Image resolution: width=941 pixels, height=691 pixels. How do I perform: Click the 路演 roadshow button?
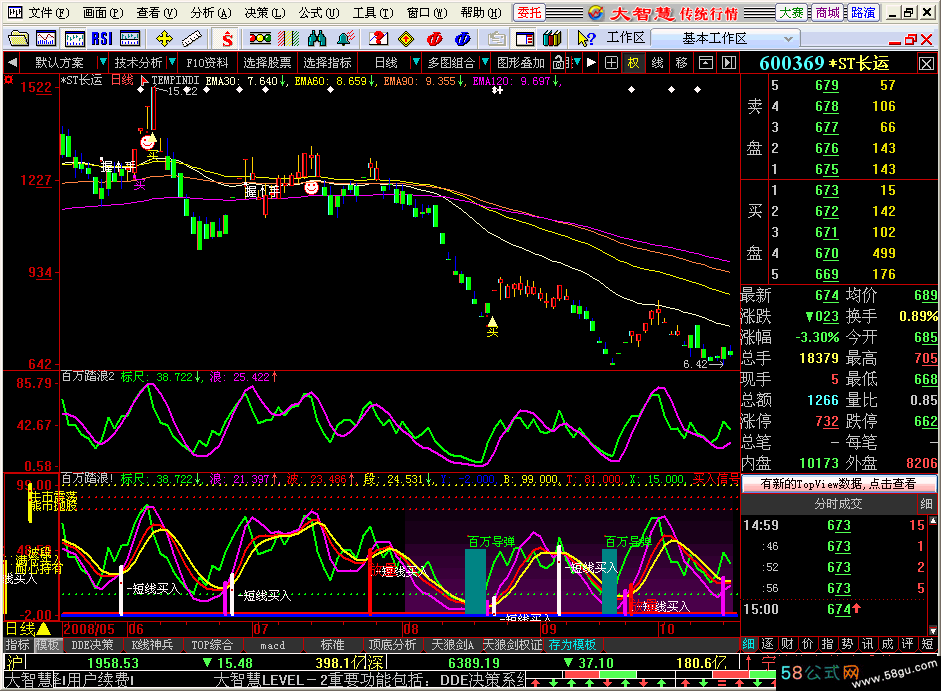(863, 13)
